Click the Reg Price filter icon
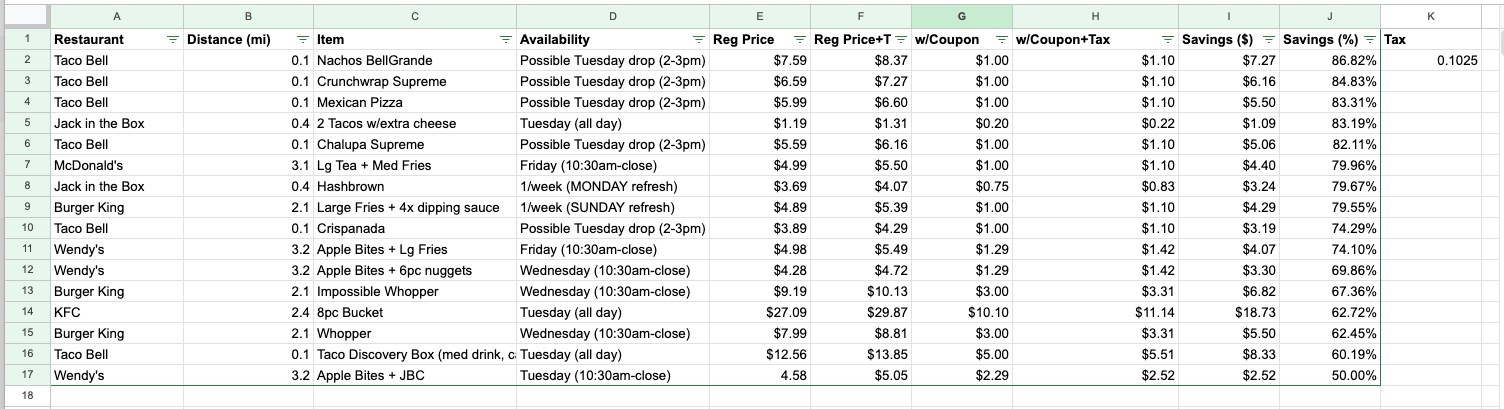Viewport: 1504px width, 409px height. [x=799, y=40]
